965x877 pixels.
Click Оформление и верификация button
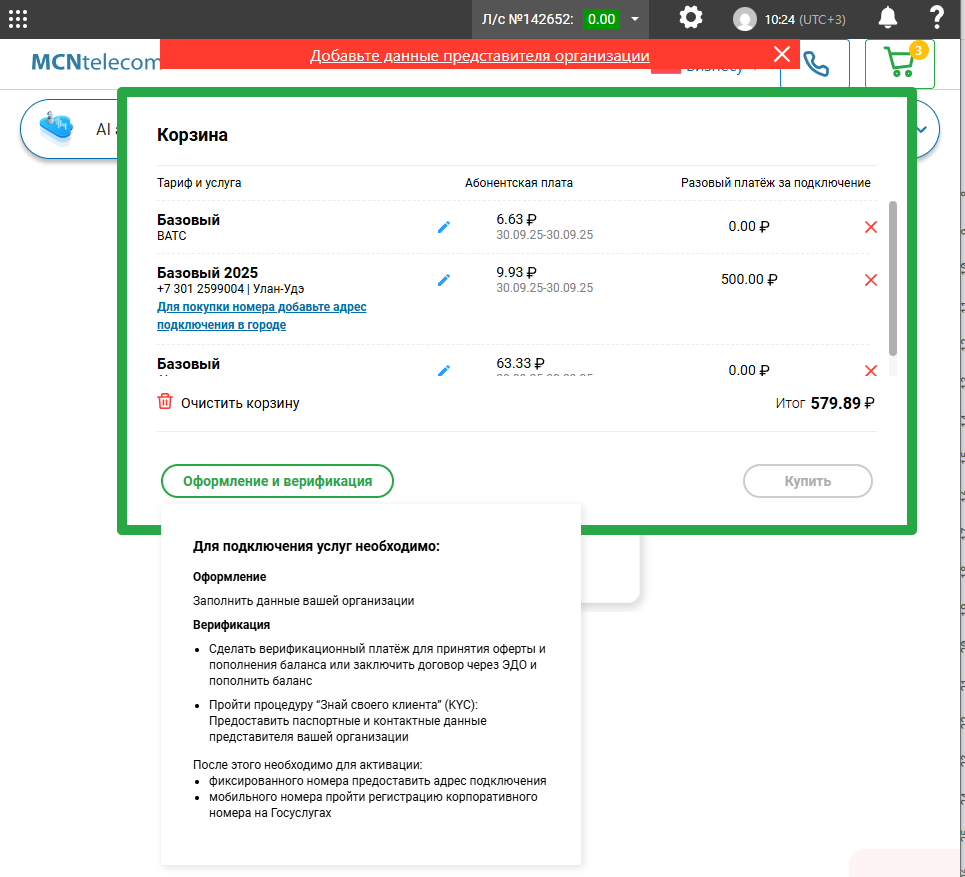(277, 481)
